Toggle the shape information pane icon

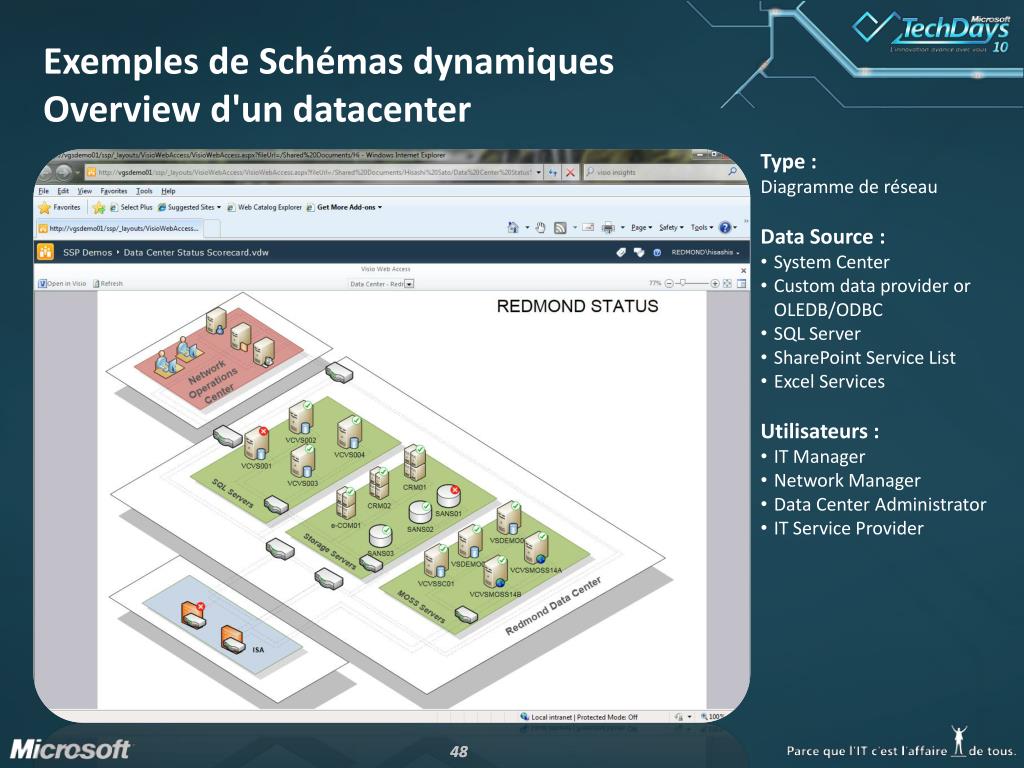741,283
